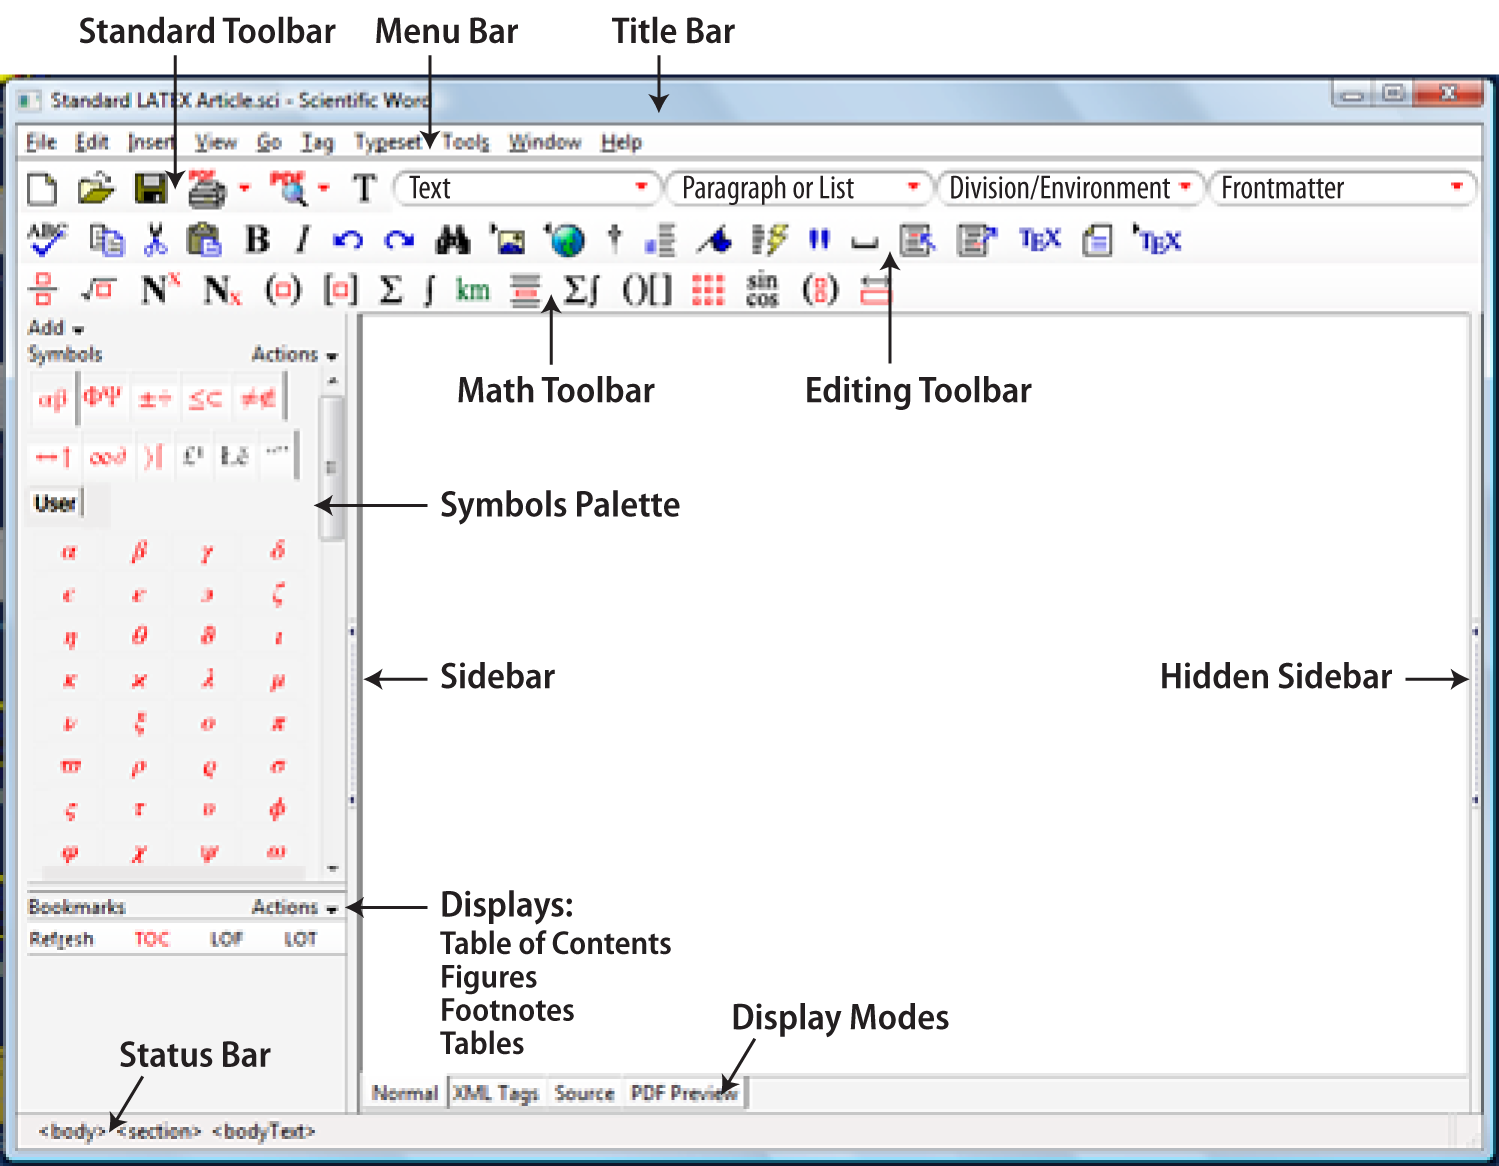Click the PDF print icon

[207, 188]
